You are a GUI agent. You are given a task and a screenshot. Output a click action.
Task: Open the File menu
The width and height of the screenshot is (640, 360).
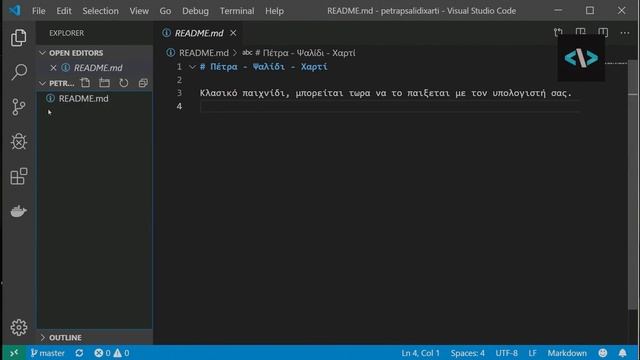coord(39,11)
